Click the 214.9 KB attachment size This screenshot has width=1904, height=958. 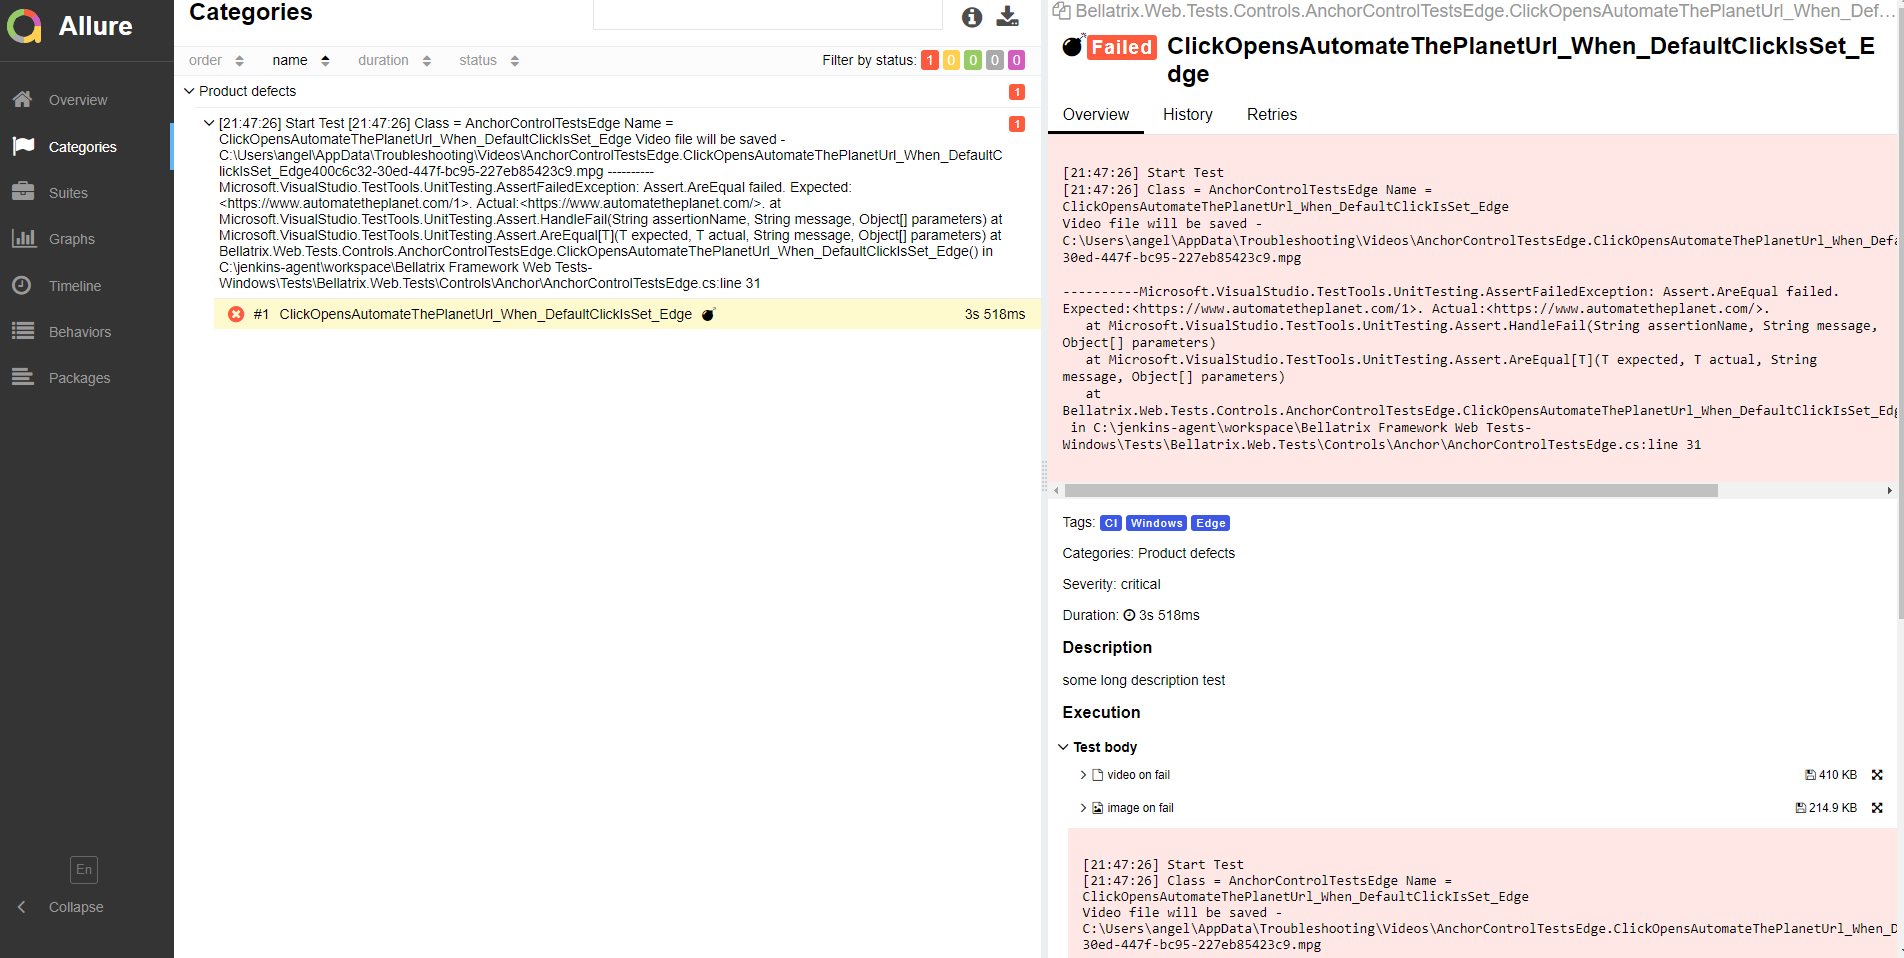(1826, 808)
